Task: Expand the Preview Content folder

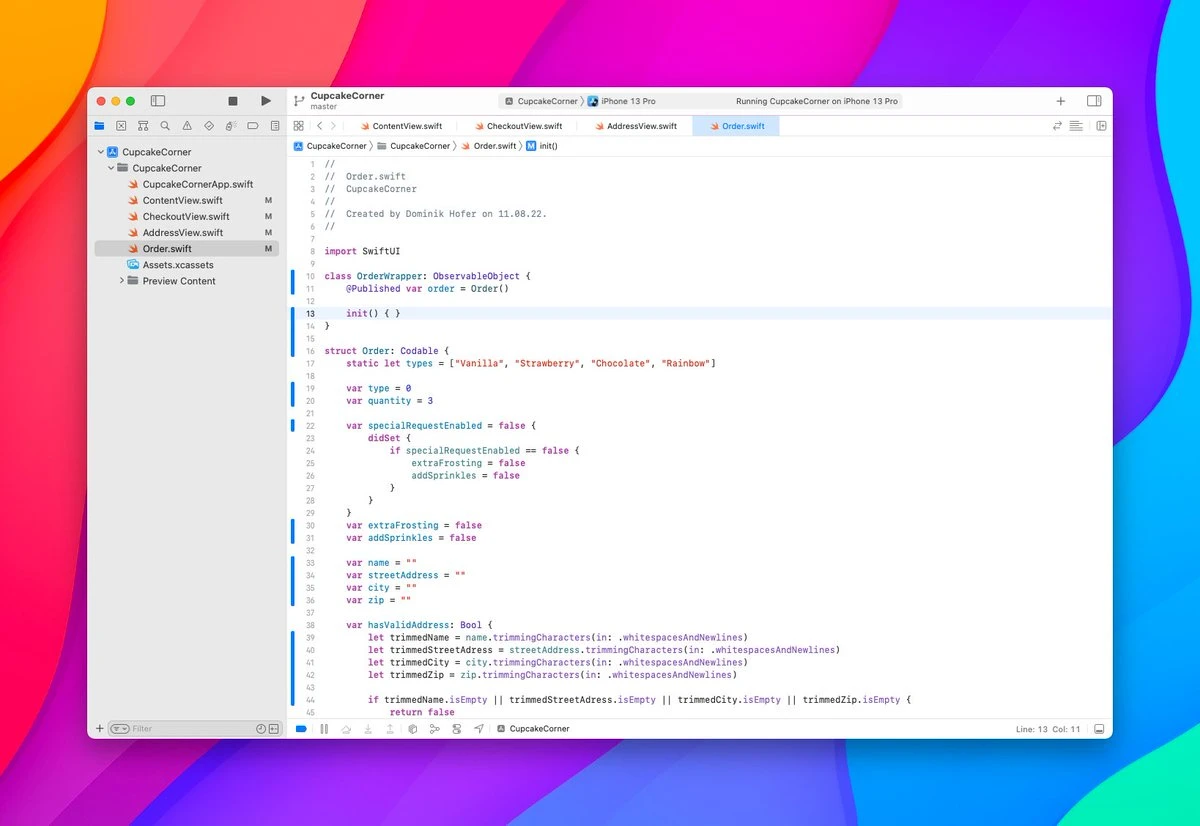Action: (122, 281)
